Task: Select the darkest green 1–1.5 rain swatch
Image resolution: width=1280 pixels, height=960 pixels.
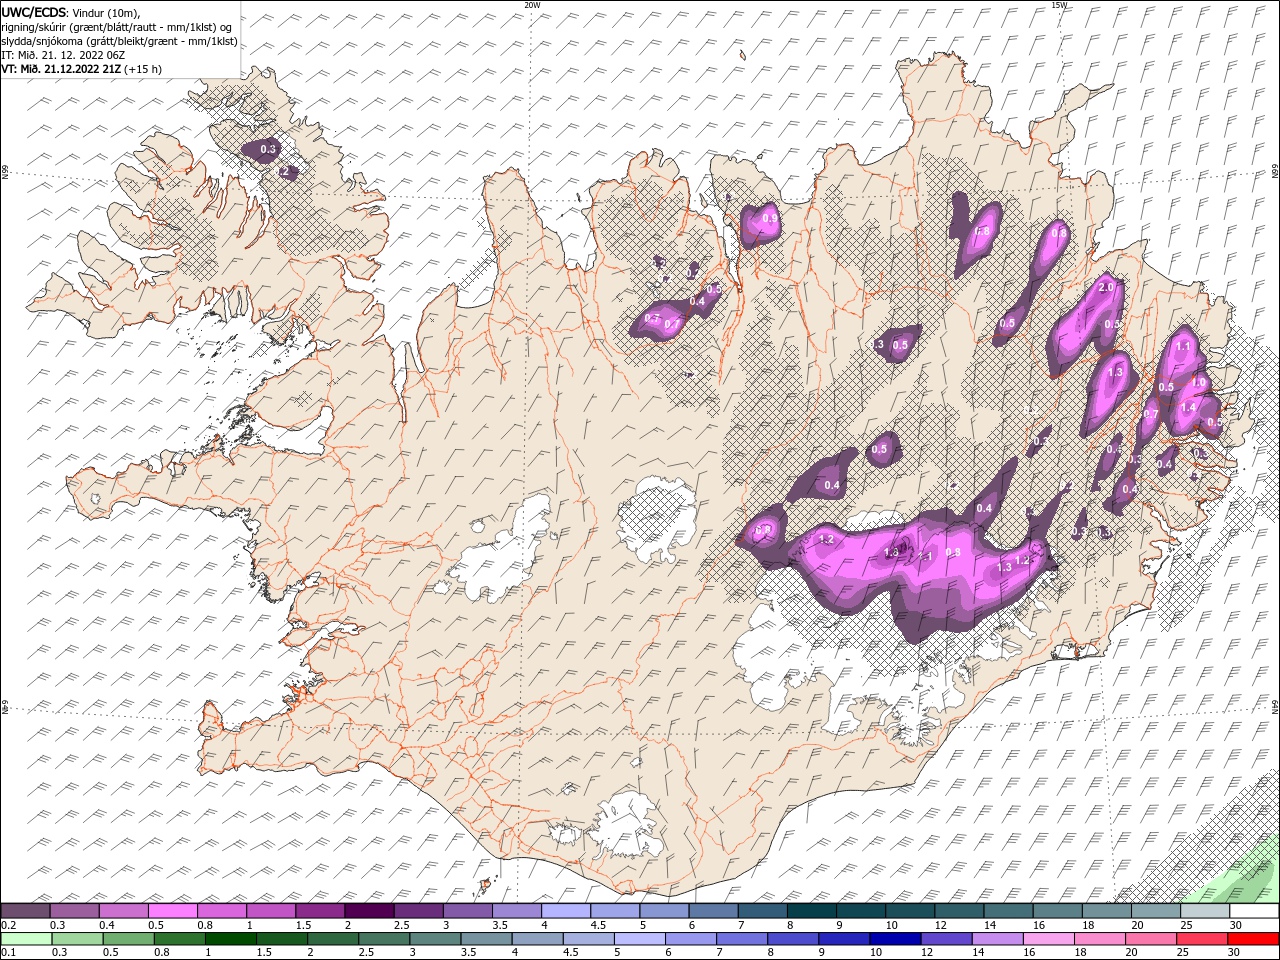Action: pos(231,939)
